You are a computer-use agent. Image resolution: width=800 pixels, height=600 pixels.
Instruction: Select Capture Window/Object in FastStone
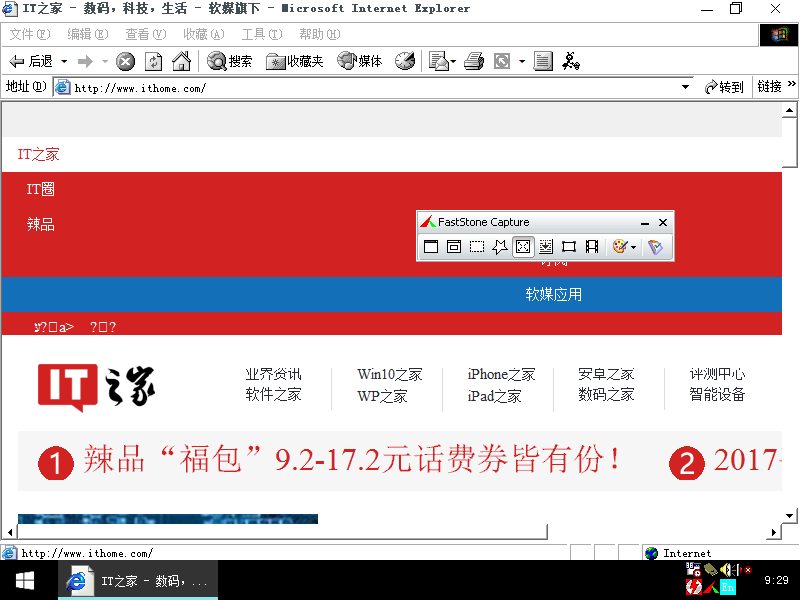click(454, 247)
